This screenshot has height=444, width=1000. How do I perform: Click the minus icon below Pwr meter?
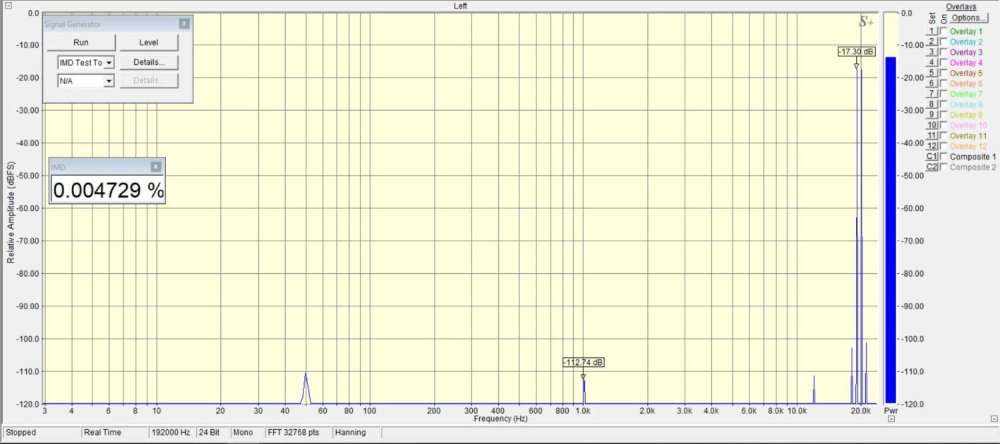(x=891, y=420)
